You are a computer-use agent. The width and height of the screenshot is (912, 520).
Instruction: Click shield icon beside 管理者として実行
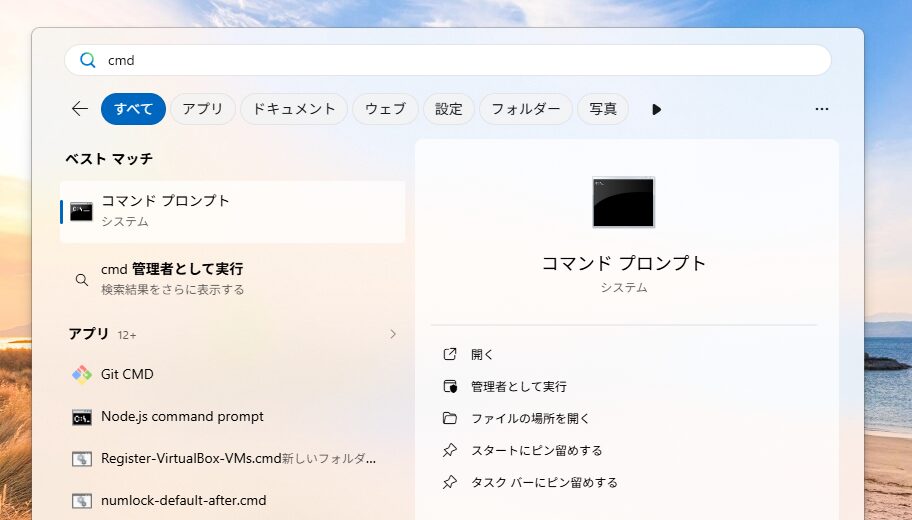tap(450, 386)
